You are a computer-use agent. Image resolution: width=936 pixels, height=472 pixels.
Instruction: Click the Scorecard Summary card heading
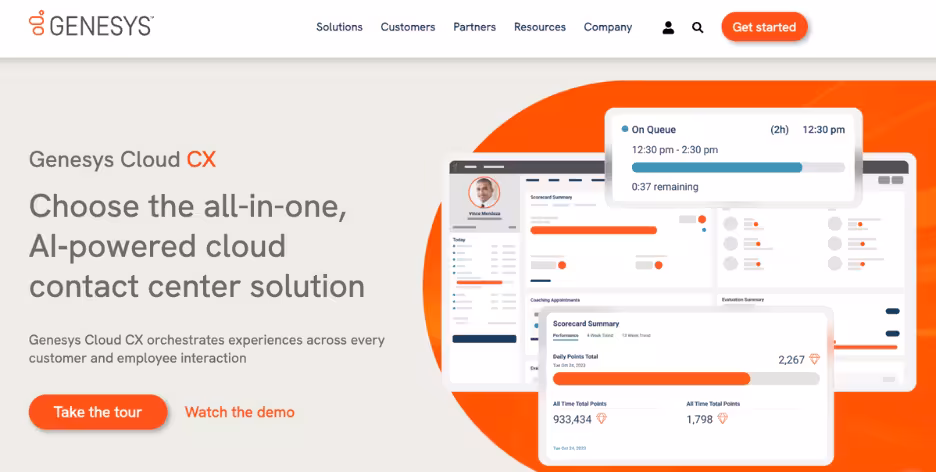586,323
